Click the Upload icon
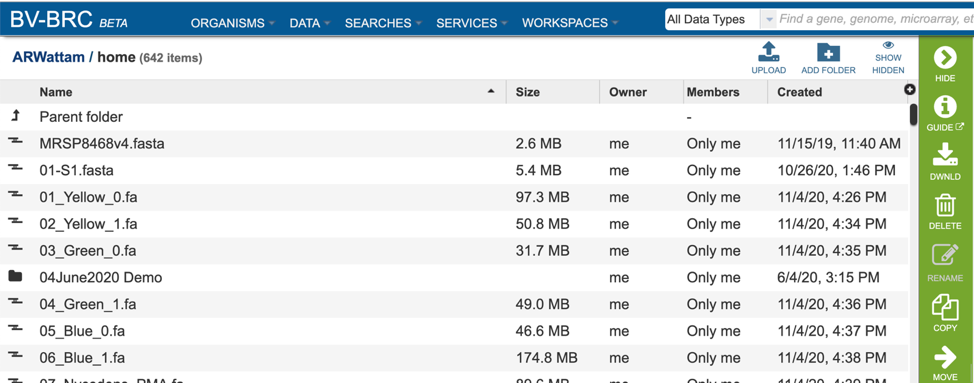 [768, 52]
